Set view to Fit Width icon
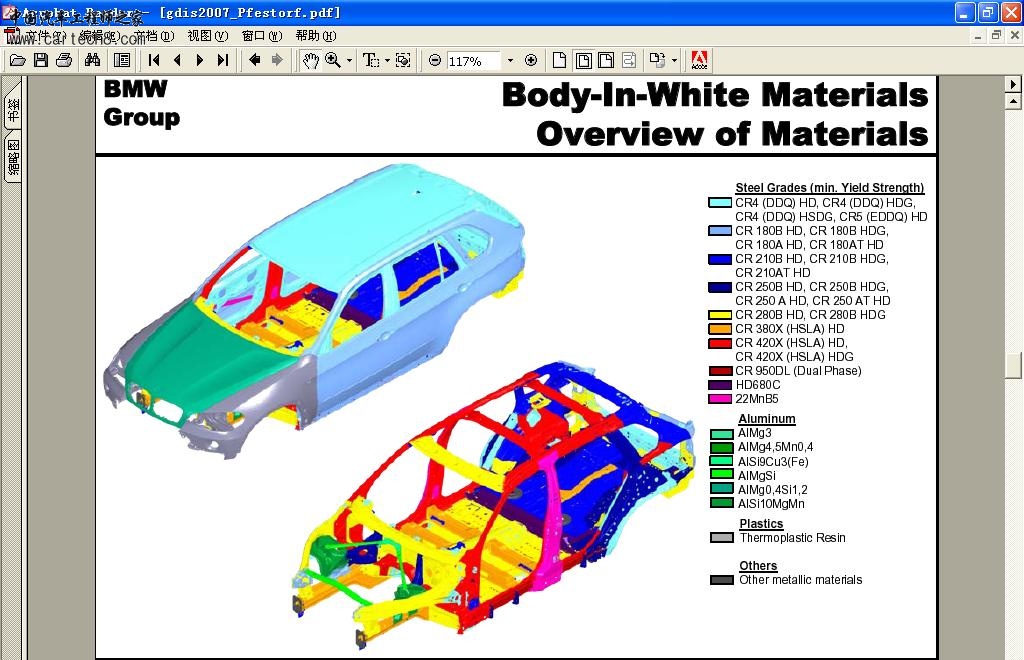The image size is (1024, 660). [x=606, y=61]
